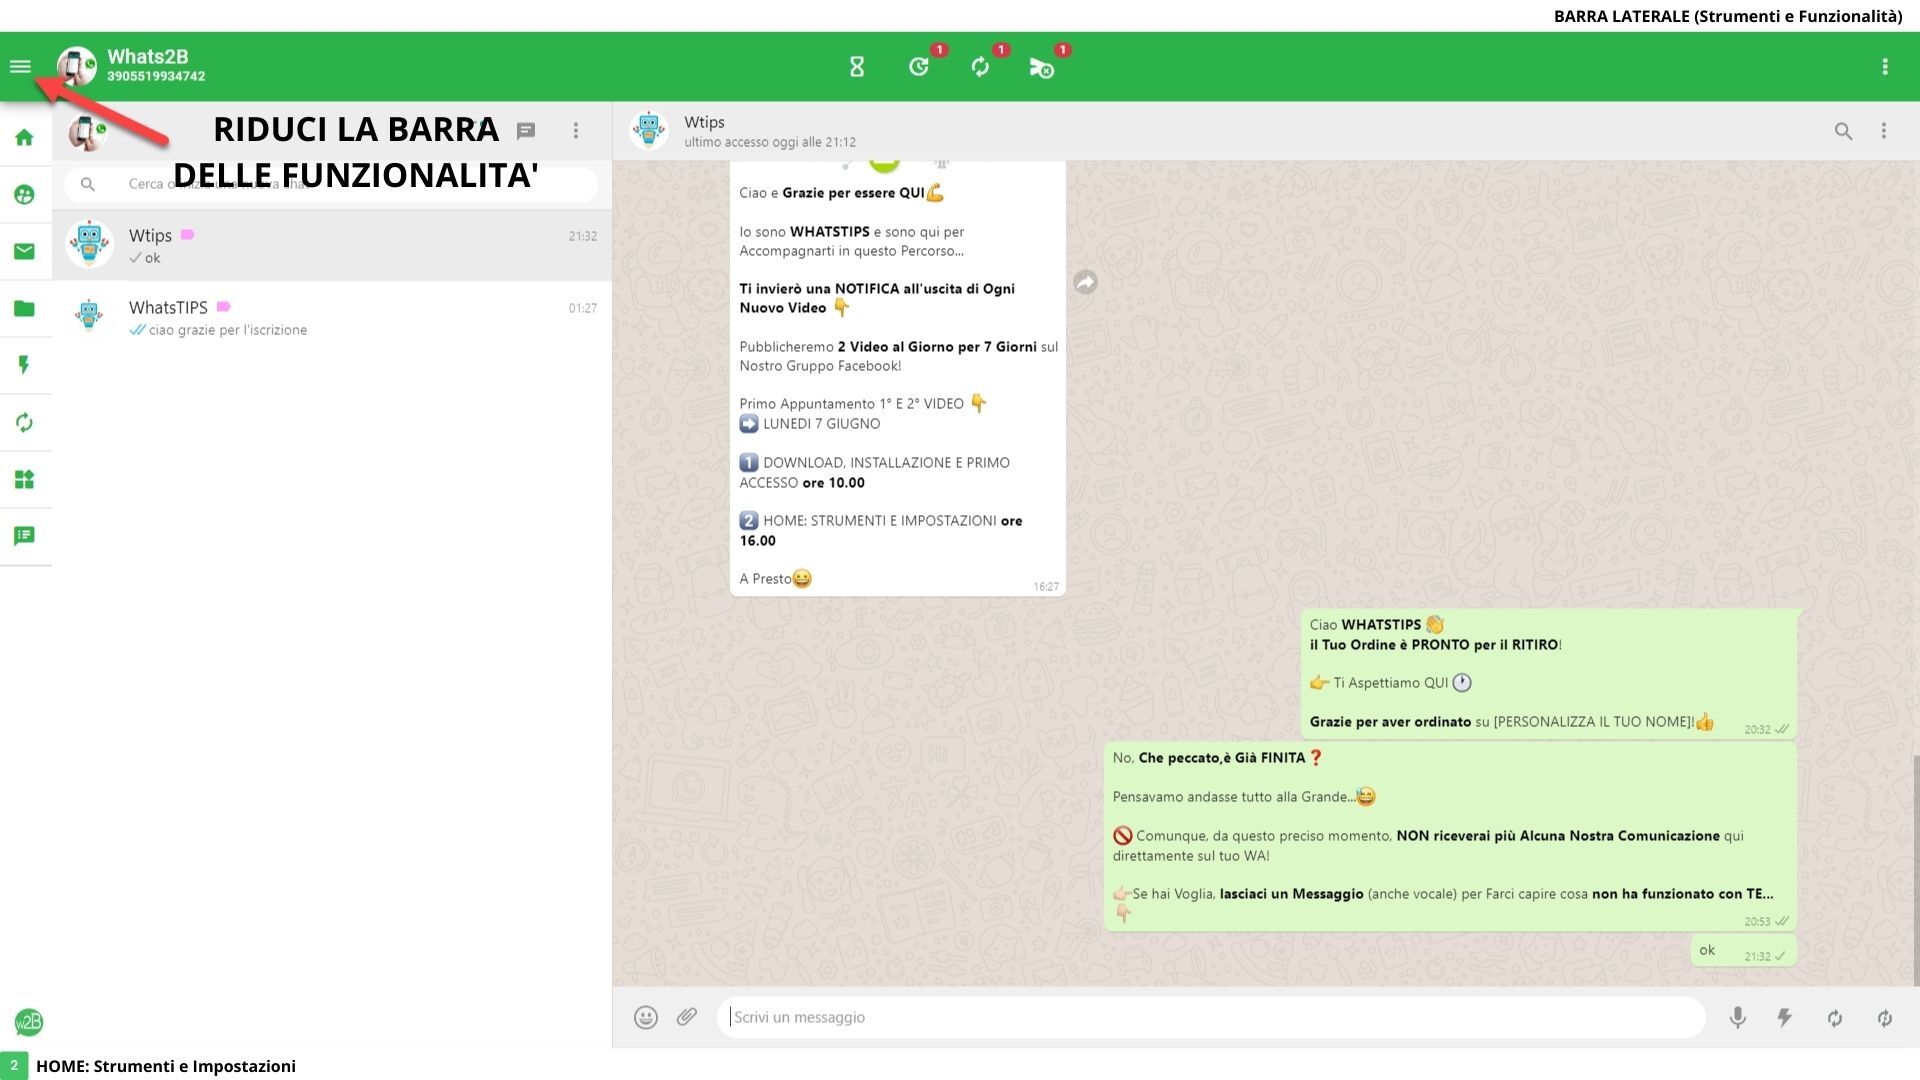Click the w2B logo at sidebar bottom
This screenshot has width=1920, height=1080.
click(x=29, y=1022)
